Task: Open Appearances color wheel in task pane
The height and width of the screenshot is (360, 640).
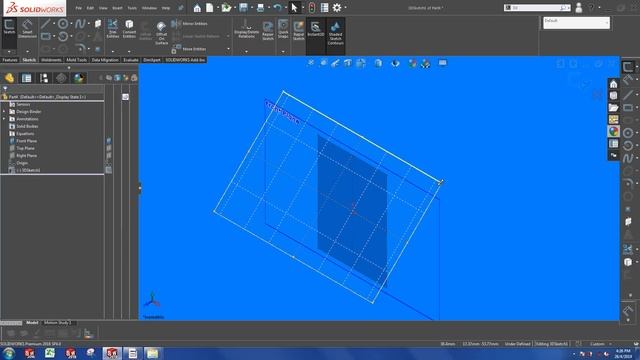Action: coord(613,131)
